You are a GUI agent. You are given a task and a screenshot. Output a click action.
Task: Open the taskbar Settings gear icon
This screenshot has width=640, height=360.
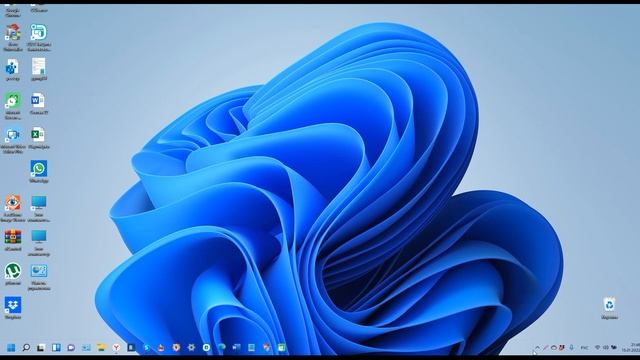click(x=191, y=347)
